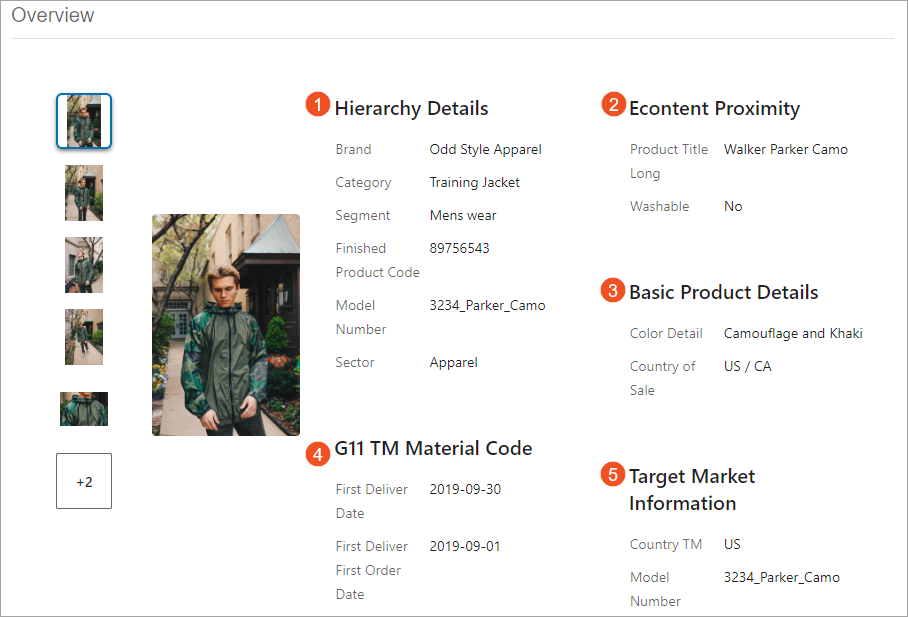Select the third jacket thumbnail

click(84, 265)
